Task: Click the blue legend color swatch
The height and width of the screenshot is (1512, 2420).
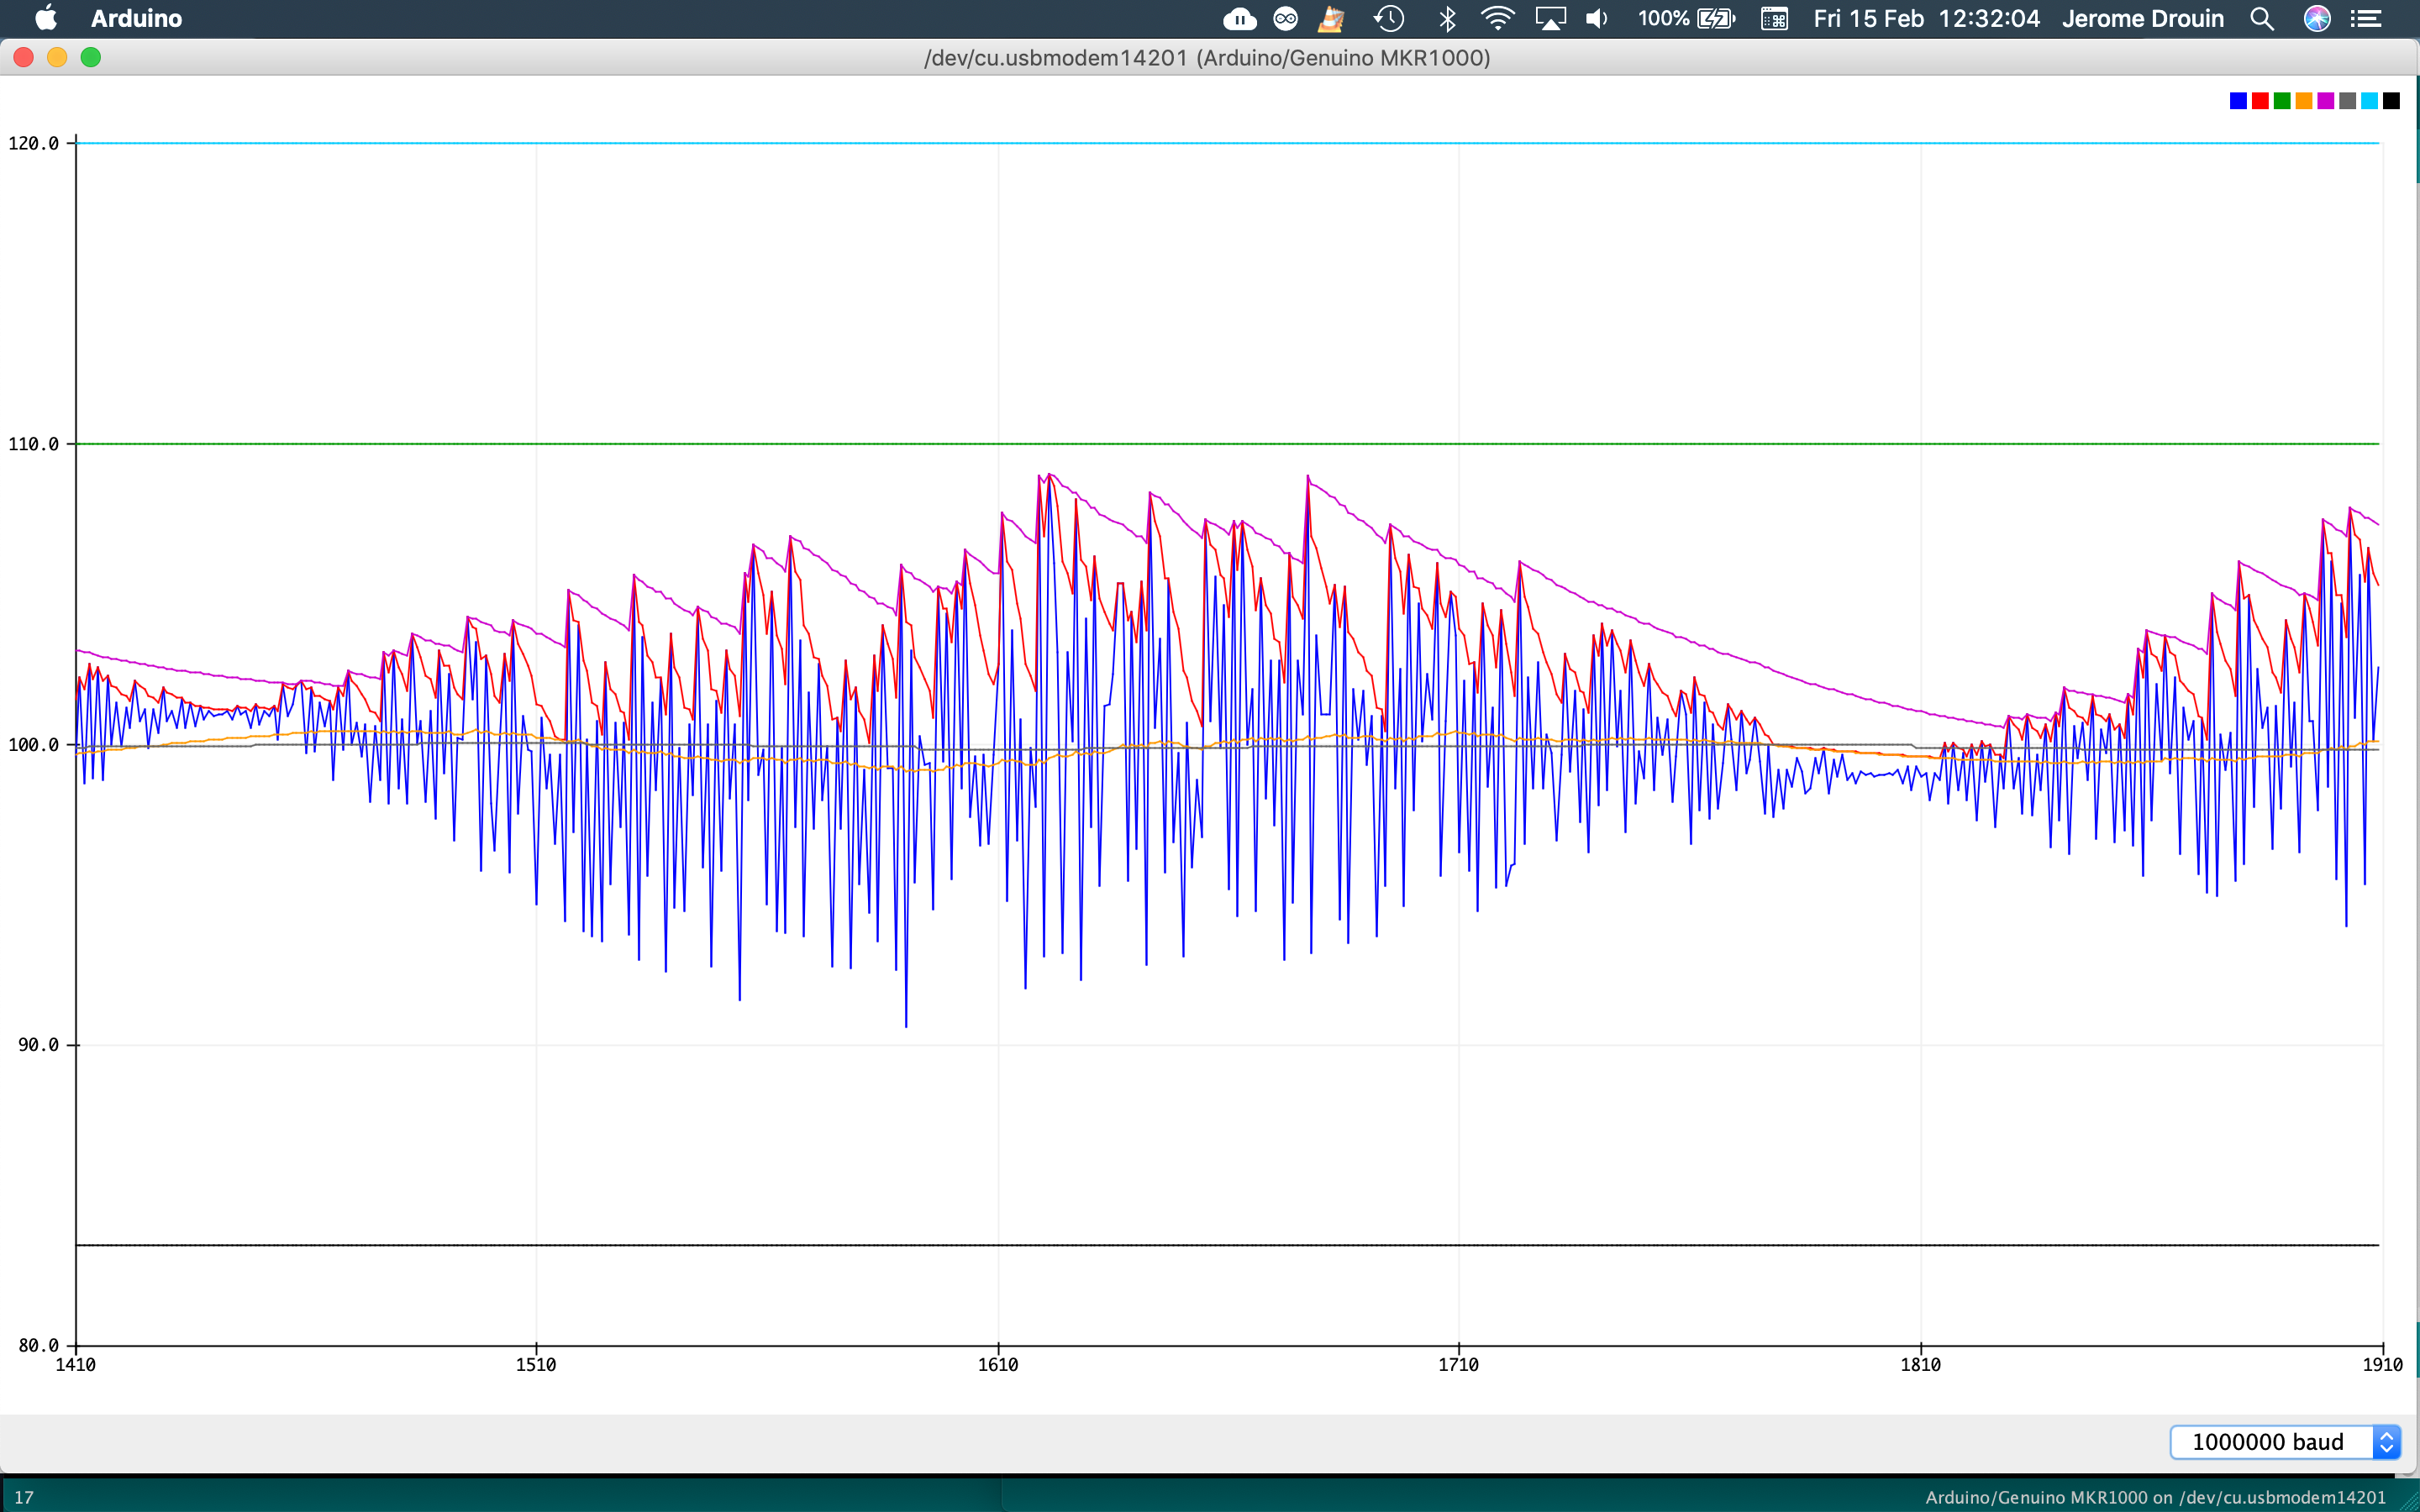Action: 2238,101
